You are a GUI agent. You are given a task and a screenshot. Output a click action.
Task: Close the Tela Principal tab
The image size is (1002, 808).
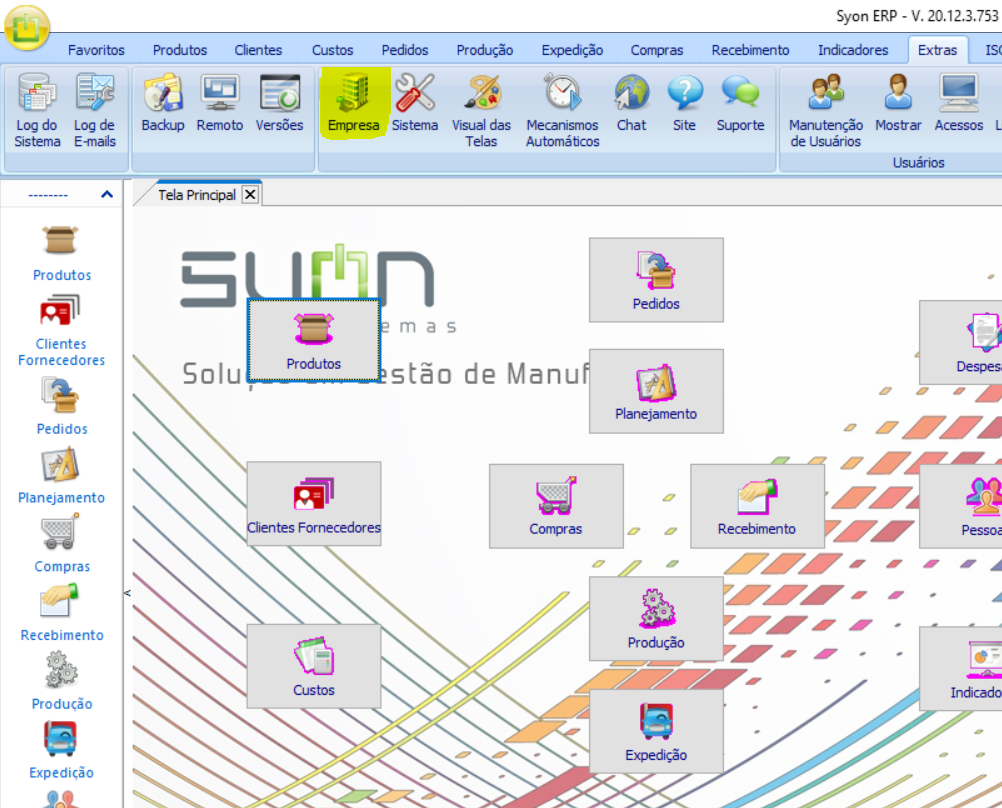(x=250, y=195)
